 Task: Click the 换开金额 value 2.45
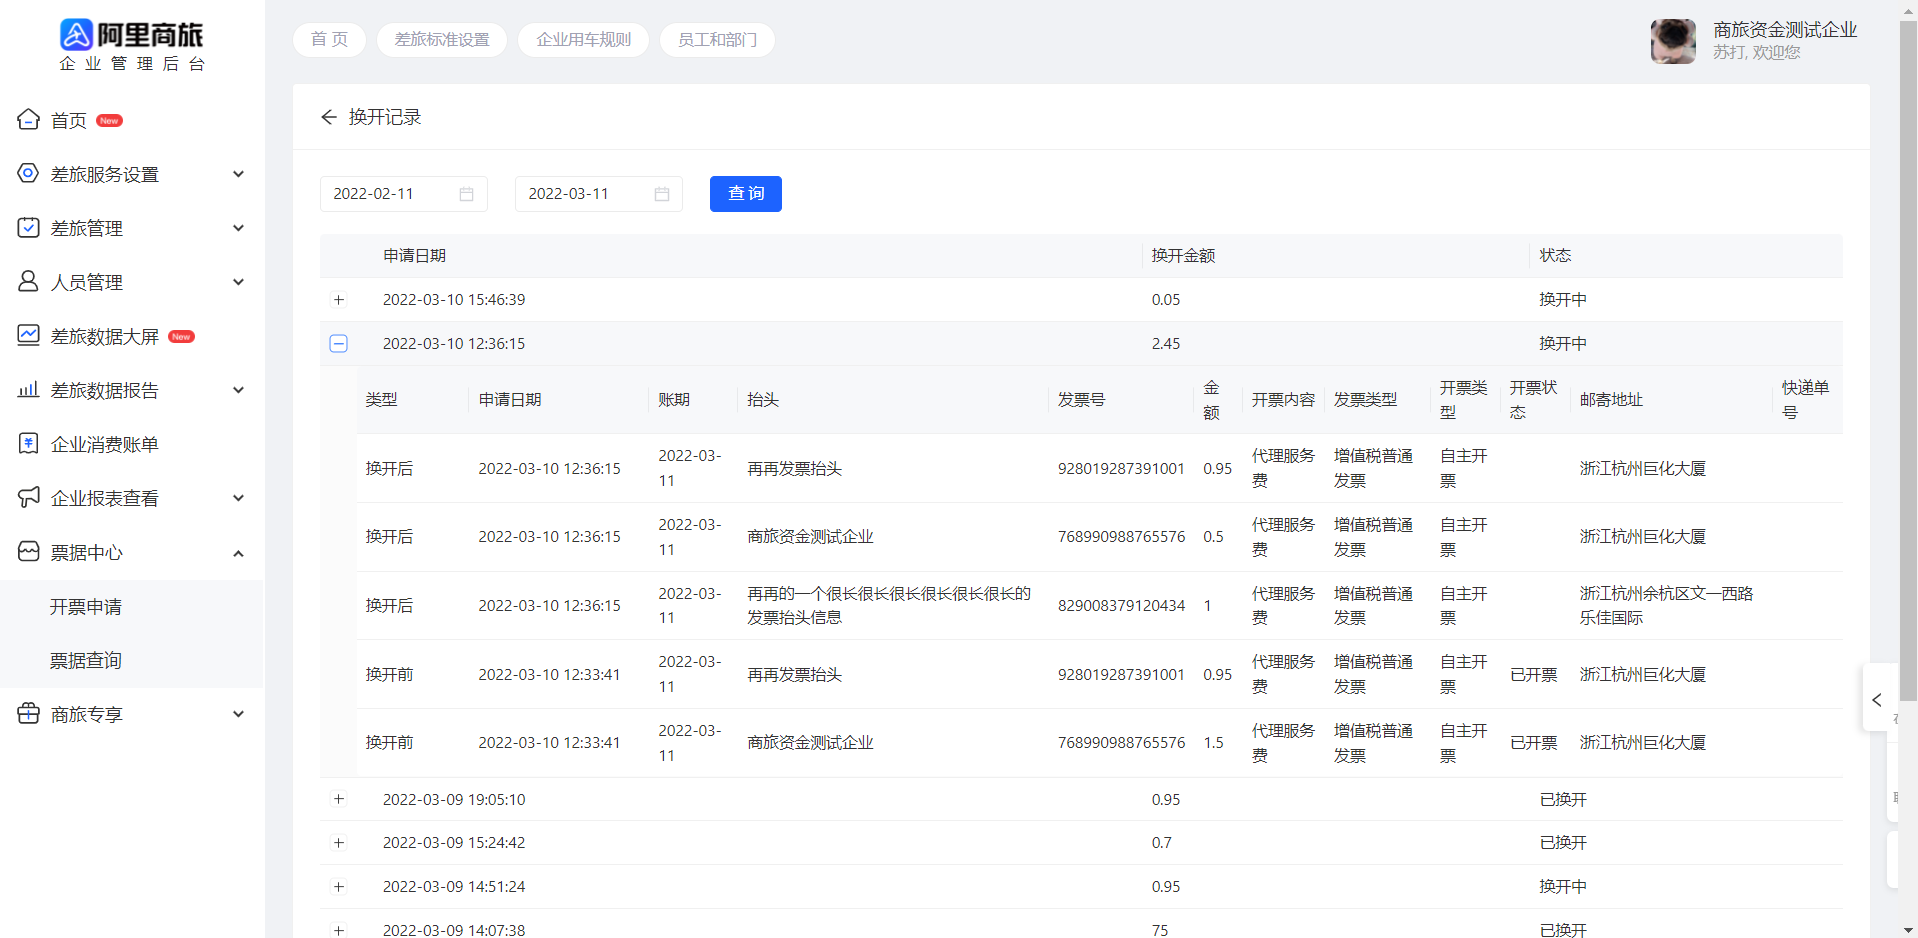coord(1166,344)
